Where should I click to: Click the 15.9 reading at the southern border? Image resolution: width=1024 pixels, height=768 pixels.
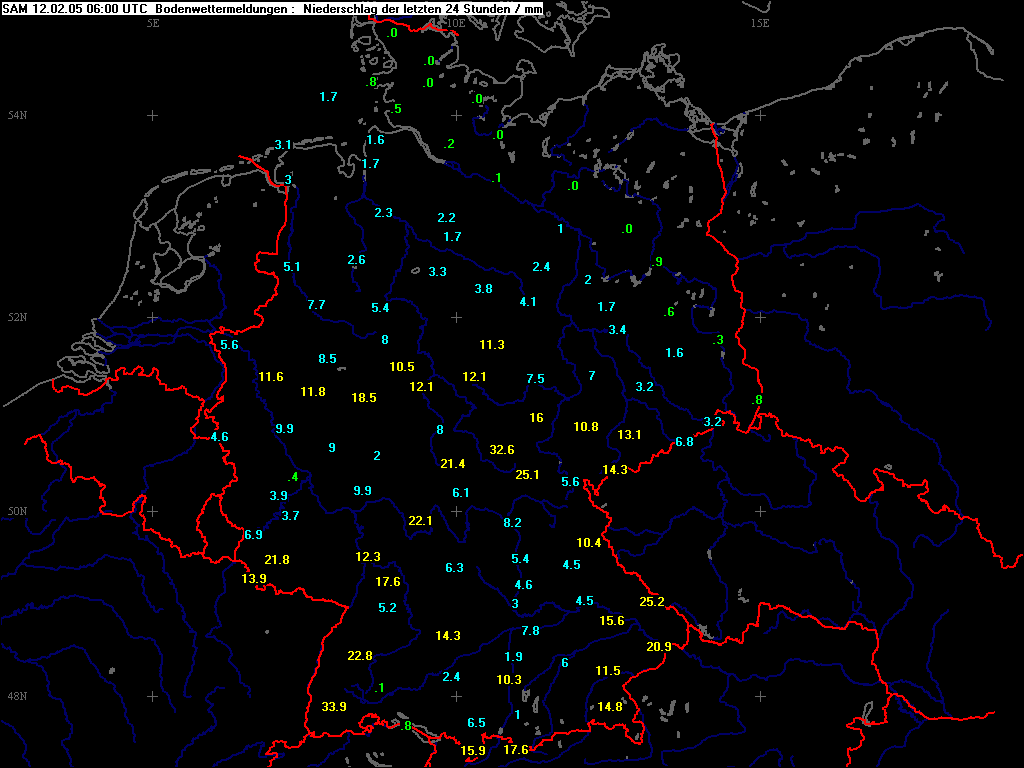pos(473,751)
